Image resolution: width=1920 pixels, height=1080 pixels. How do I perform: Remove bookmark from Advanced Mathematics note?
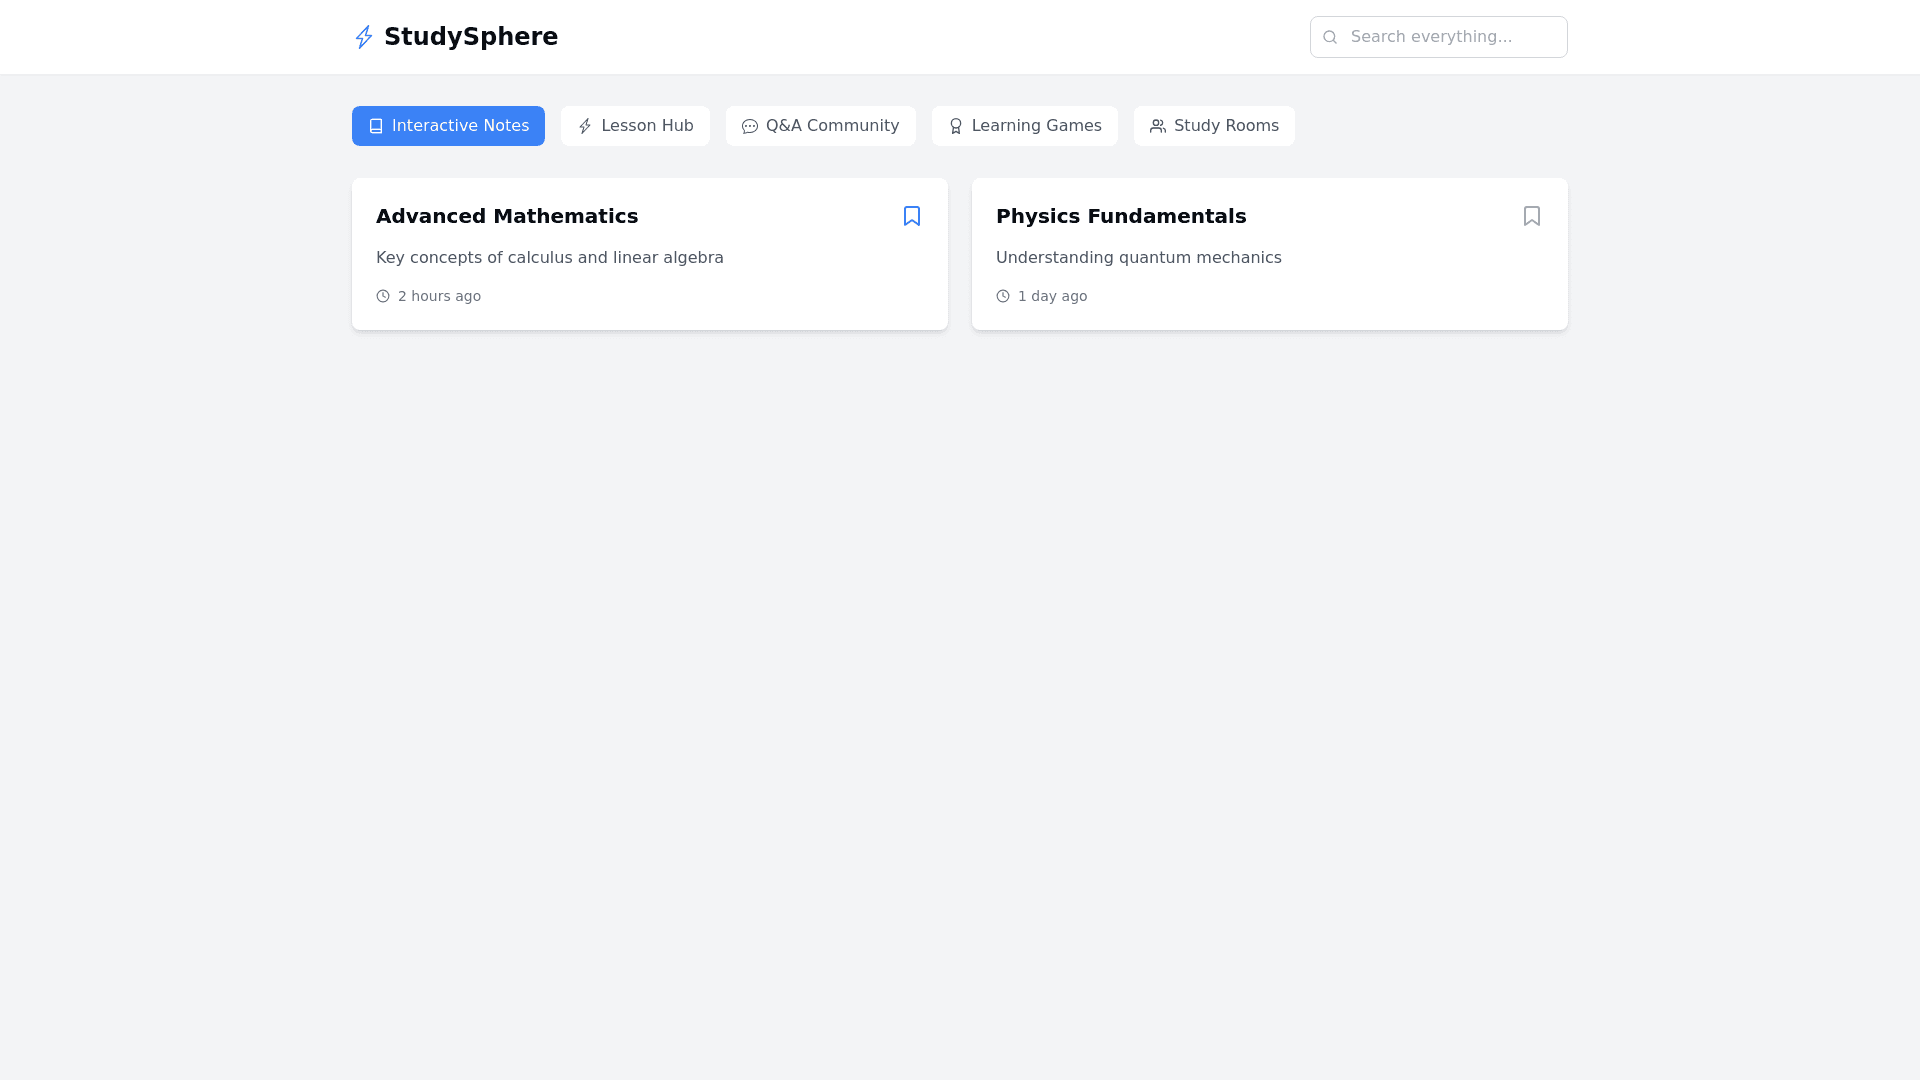(x=912, y=216)
